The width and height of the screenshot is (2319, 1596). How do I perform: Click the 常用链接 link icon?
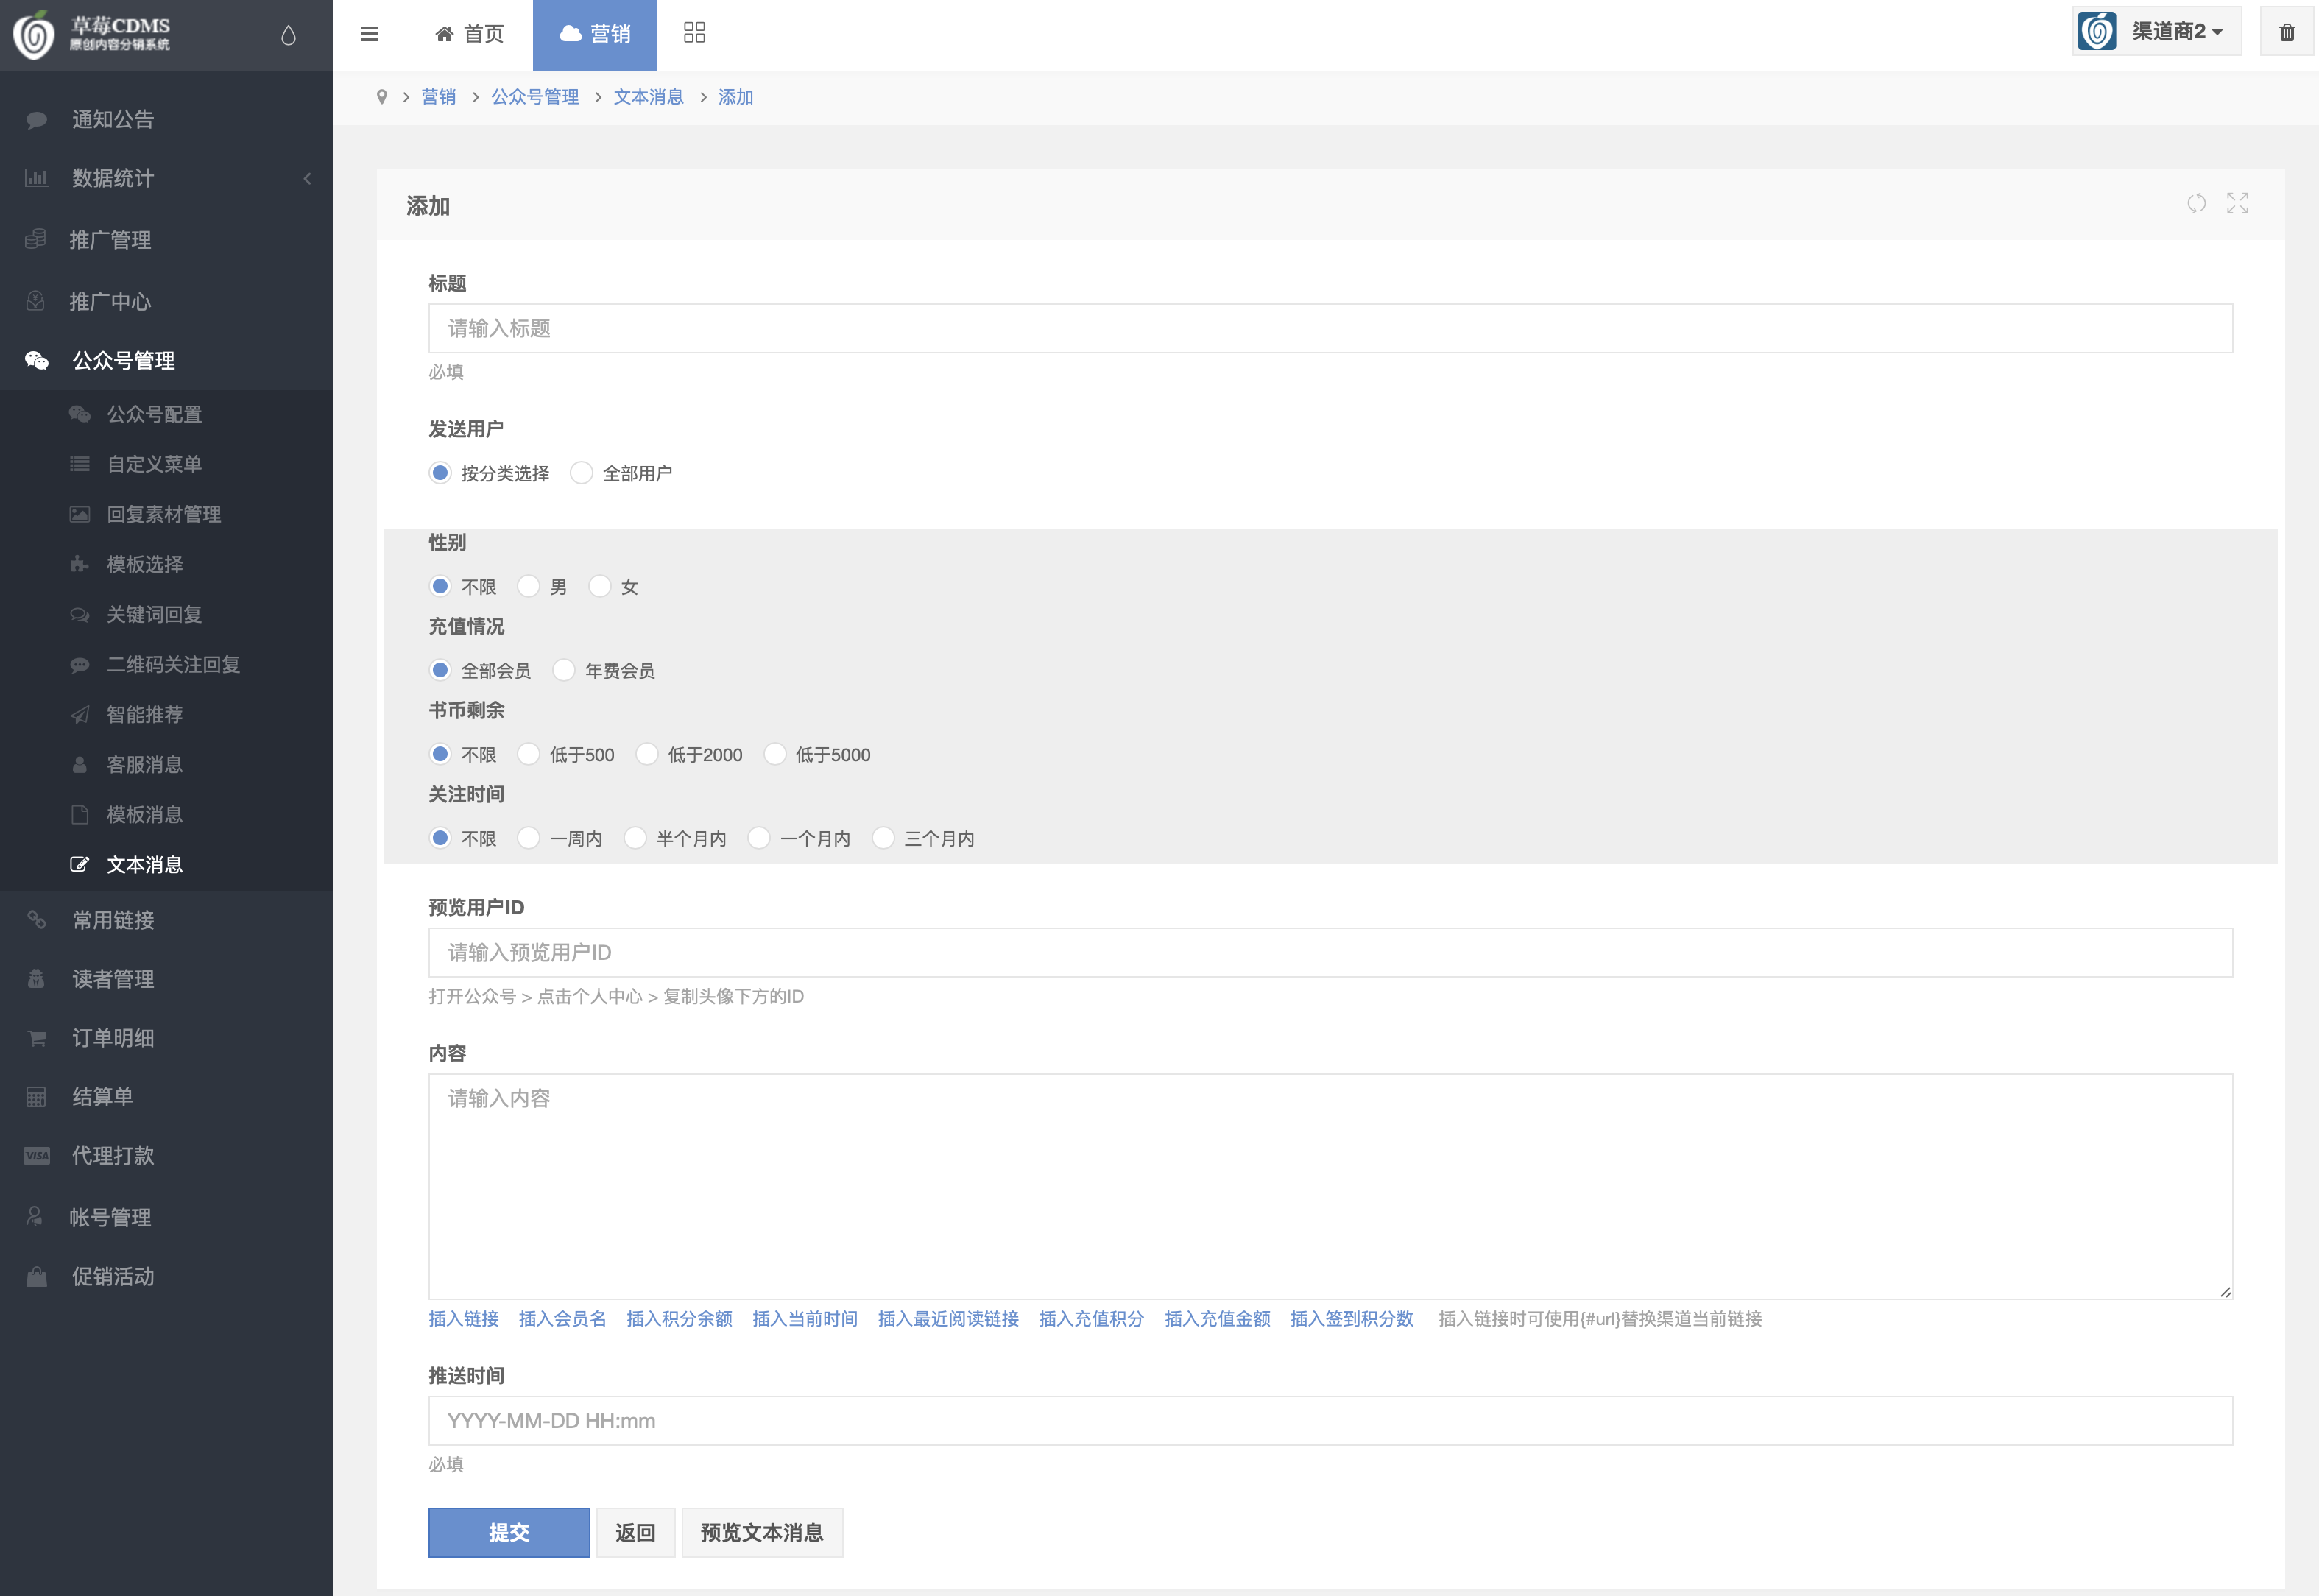pyautogui.click(x=37, y=919)
